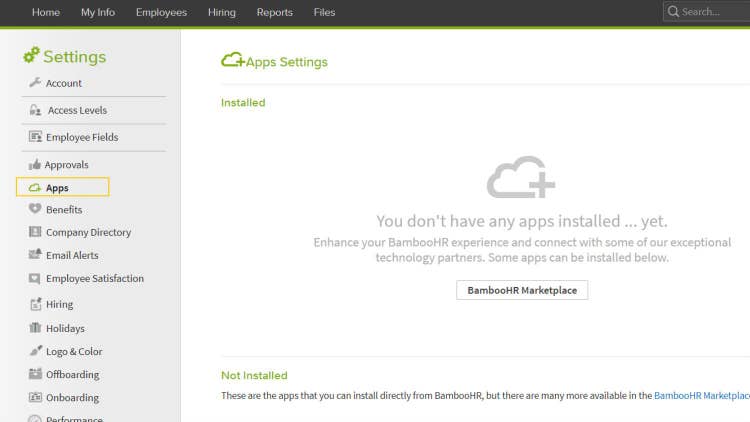Viewport: 750px width, 422px height.
Task: Open Employee Satisfaction settings
Action: [95, 278]
